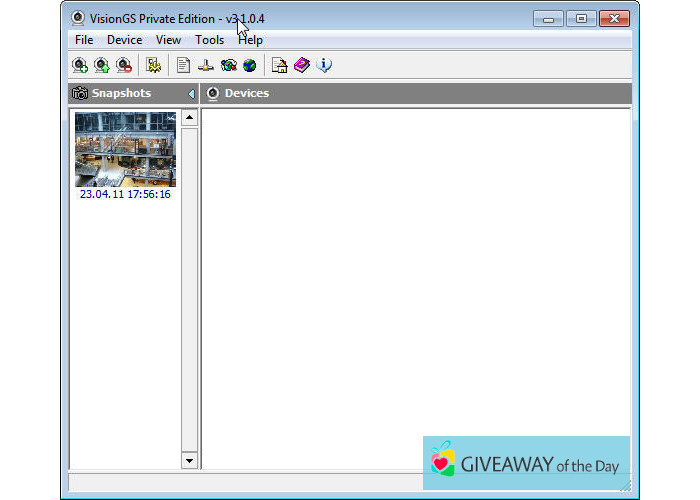Click the snapshots scrollbar up arrow
Image resolution: width=700 pixels, height=500 pixels.
[x=189, y=119]
